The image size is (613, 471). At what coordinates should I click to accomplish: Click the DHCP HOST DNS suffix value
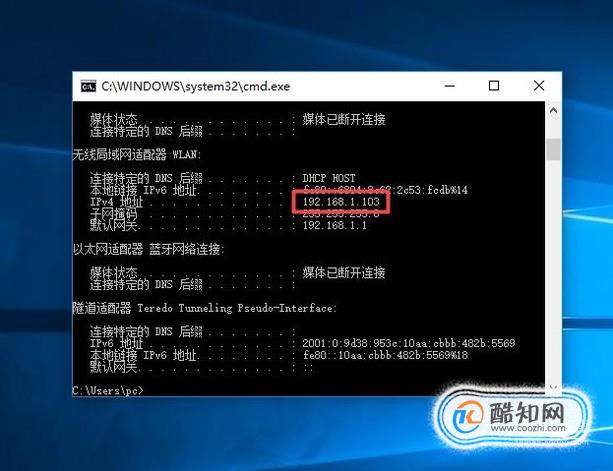329,178
